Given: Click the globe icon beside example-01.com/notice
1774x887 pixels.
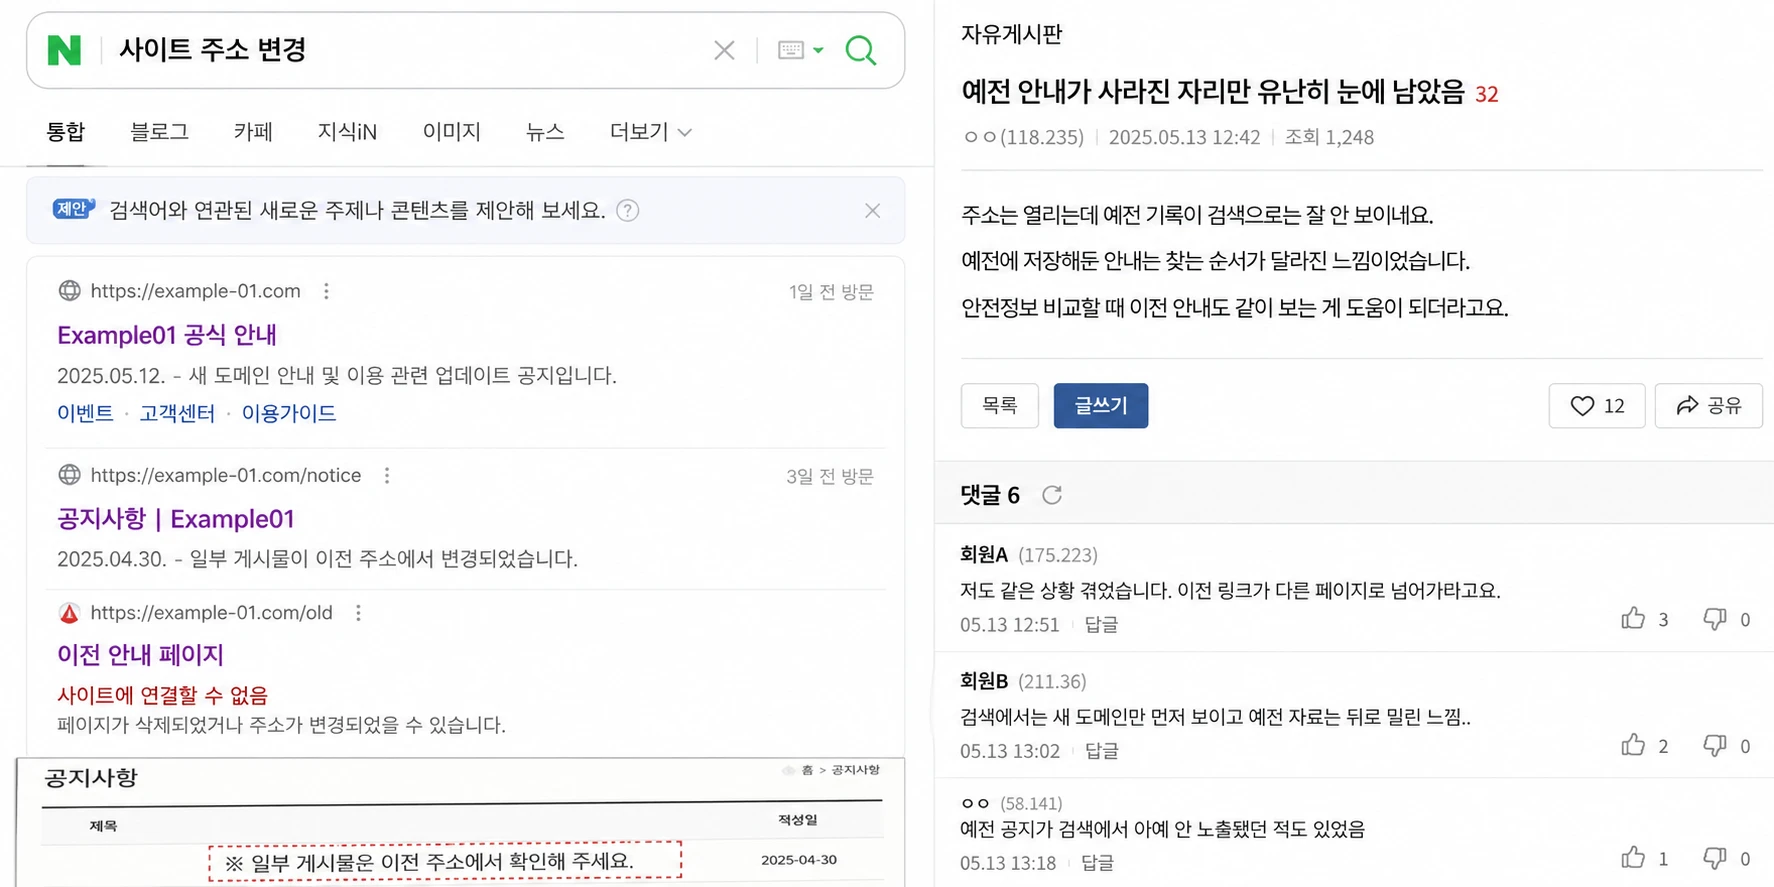Looking at the screenshot, I should [69, 475].
